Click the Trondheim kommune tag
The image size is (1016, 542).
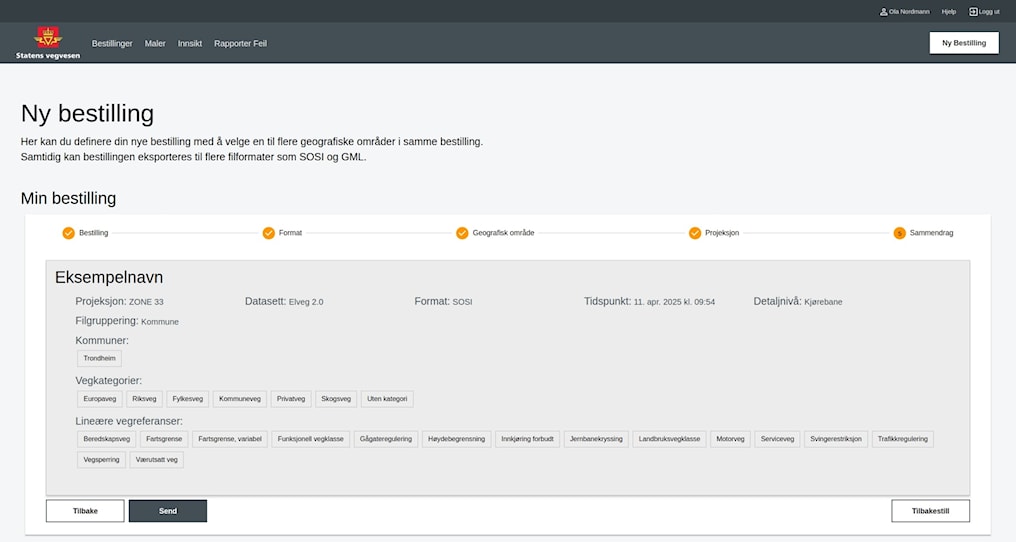click(99, 358)
